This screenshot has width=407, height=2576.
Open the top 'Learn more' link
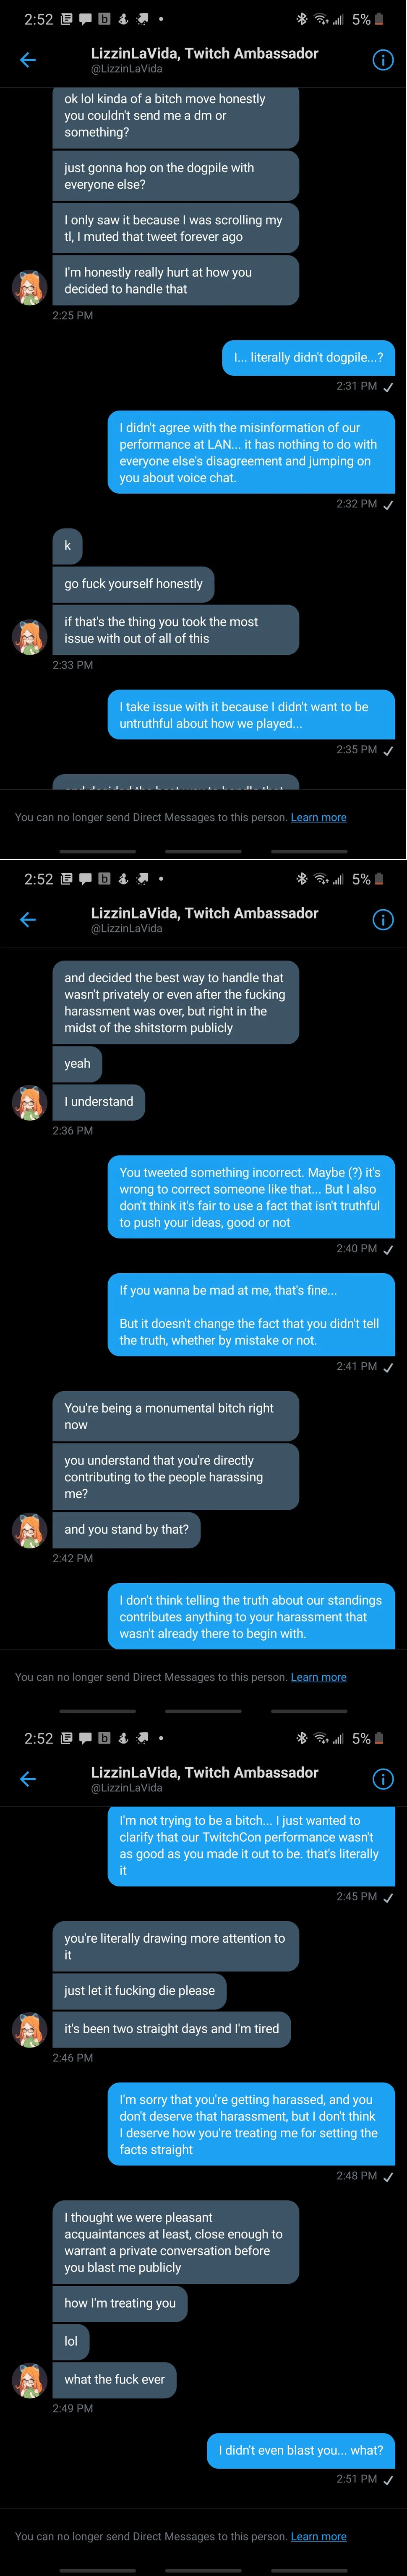point(318,817)
